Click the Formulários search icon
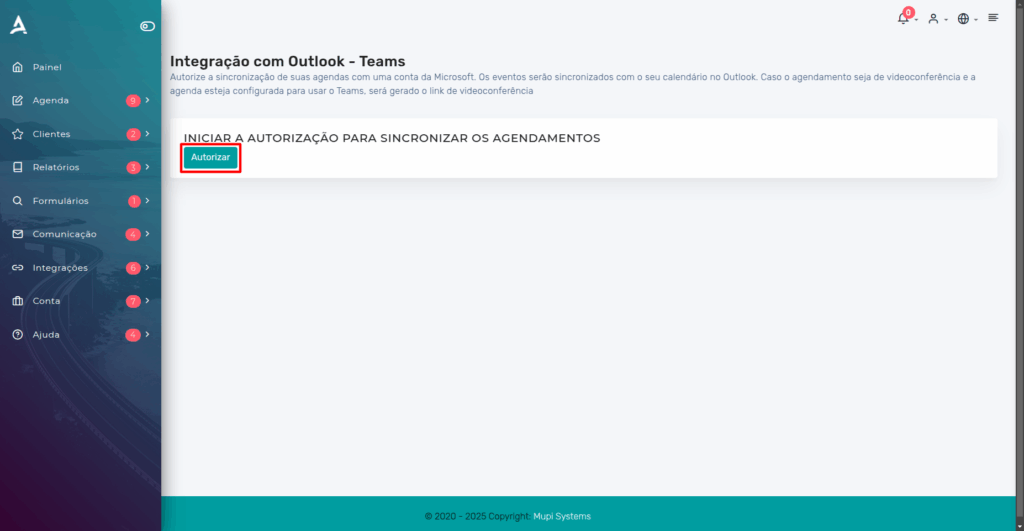1024x531 pixels. [18, 201]
